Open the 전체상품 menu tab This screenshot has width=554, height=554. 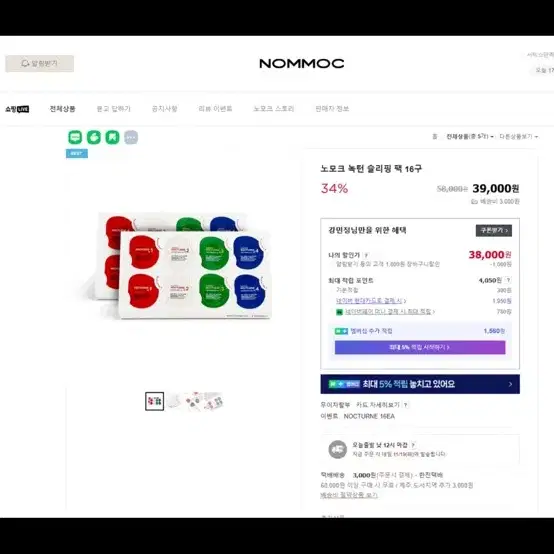point(62,108)
